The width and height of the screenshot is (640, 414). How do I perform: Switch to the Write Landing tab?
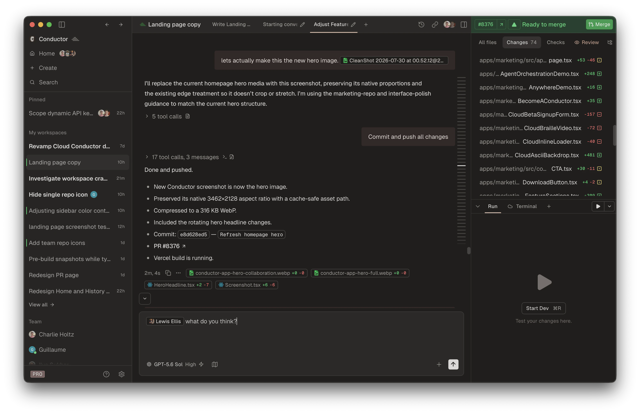[231, 24]
